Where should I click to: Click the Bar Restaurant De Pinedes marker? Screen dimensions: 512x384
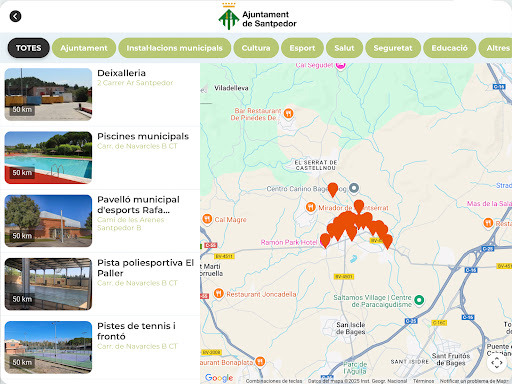click(288, 114)
